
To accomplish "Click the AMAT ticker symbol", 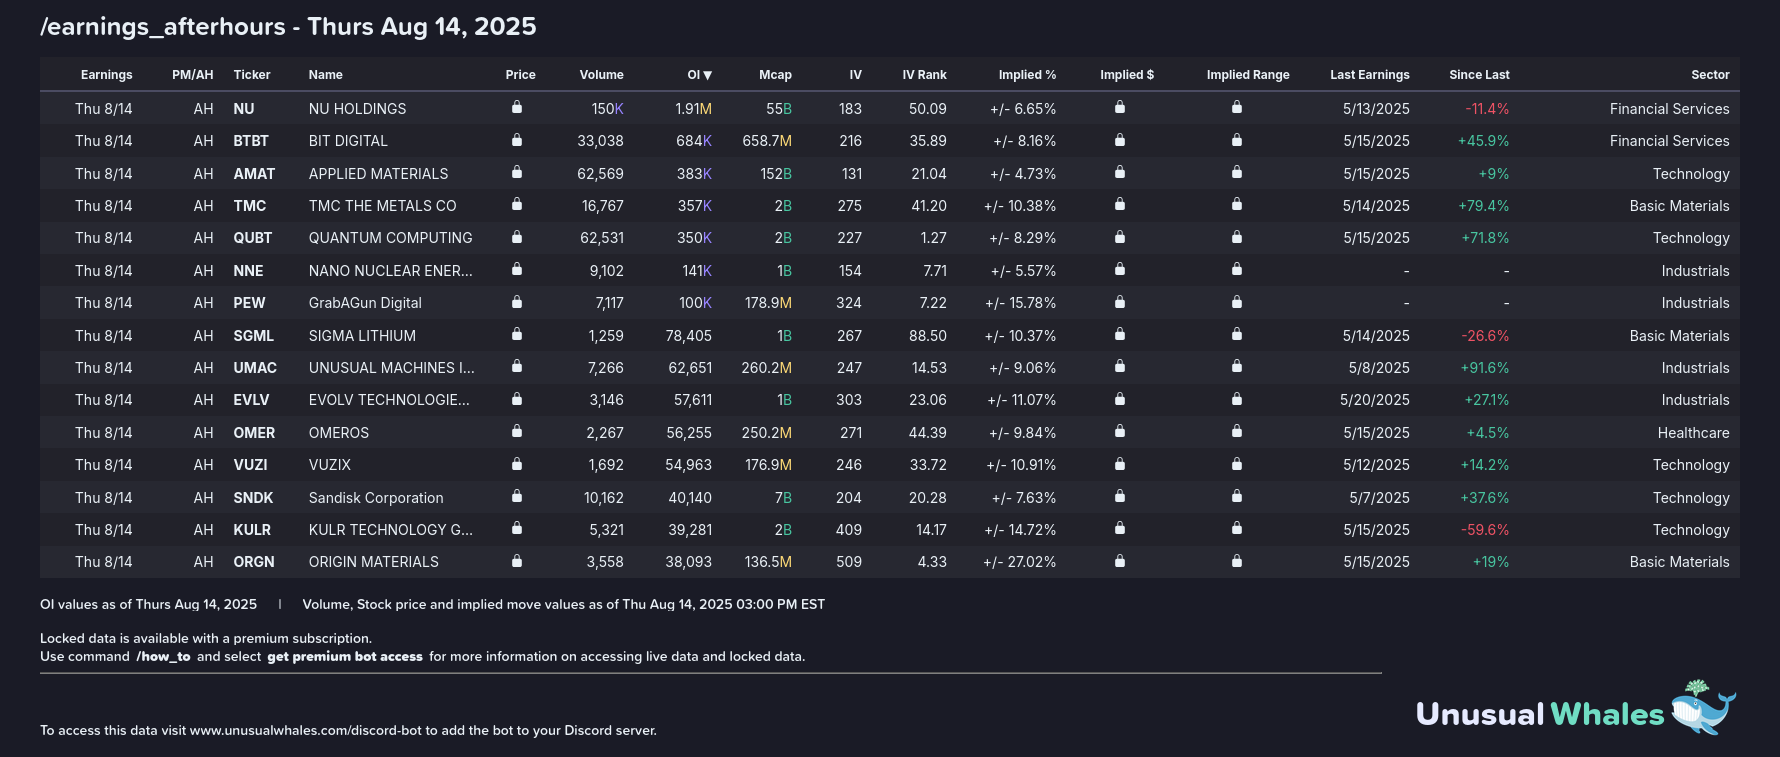I will pos(254,174).
